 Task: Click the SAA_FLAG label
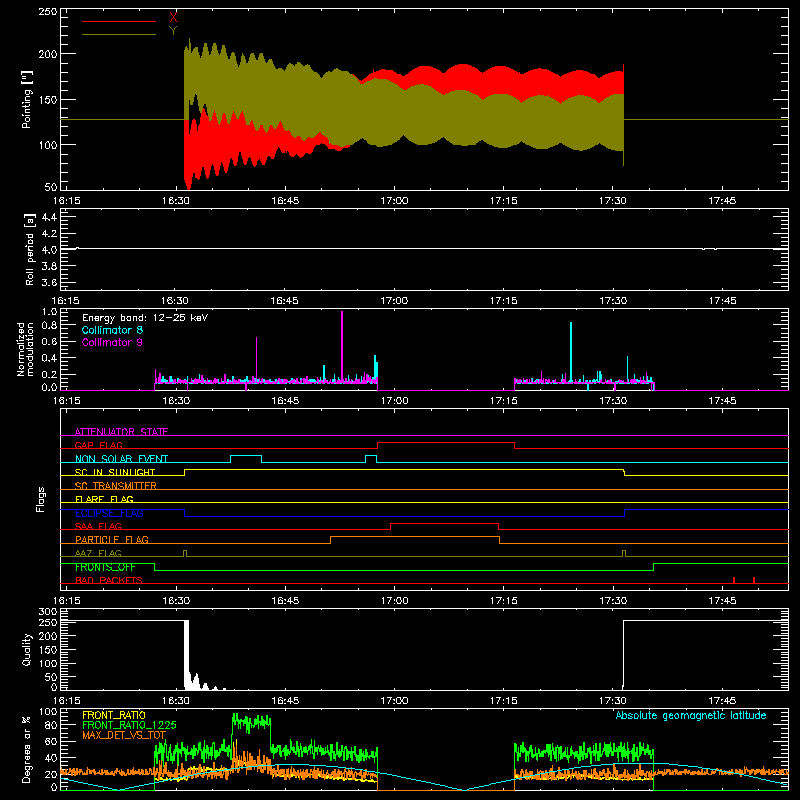[x=98, y=526]
